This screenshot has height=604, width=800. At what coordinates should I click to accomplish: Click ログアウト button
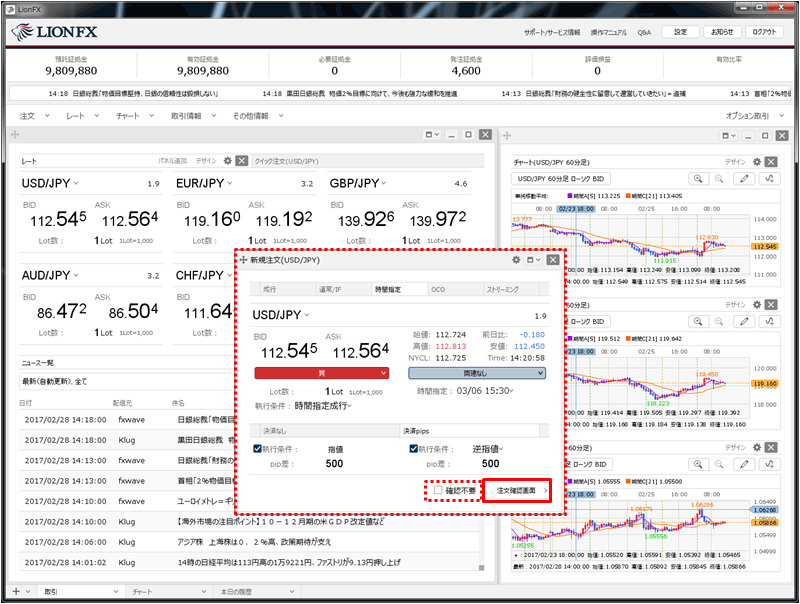(x=764, y=32)
